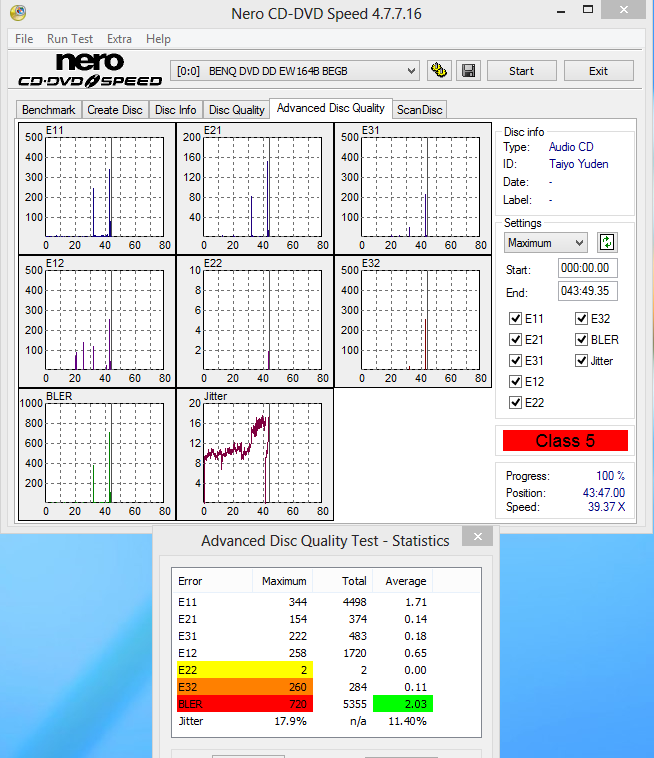
Task: Open the File menu
Action: coord(24,39)
